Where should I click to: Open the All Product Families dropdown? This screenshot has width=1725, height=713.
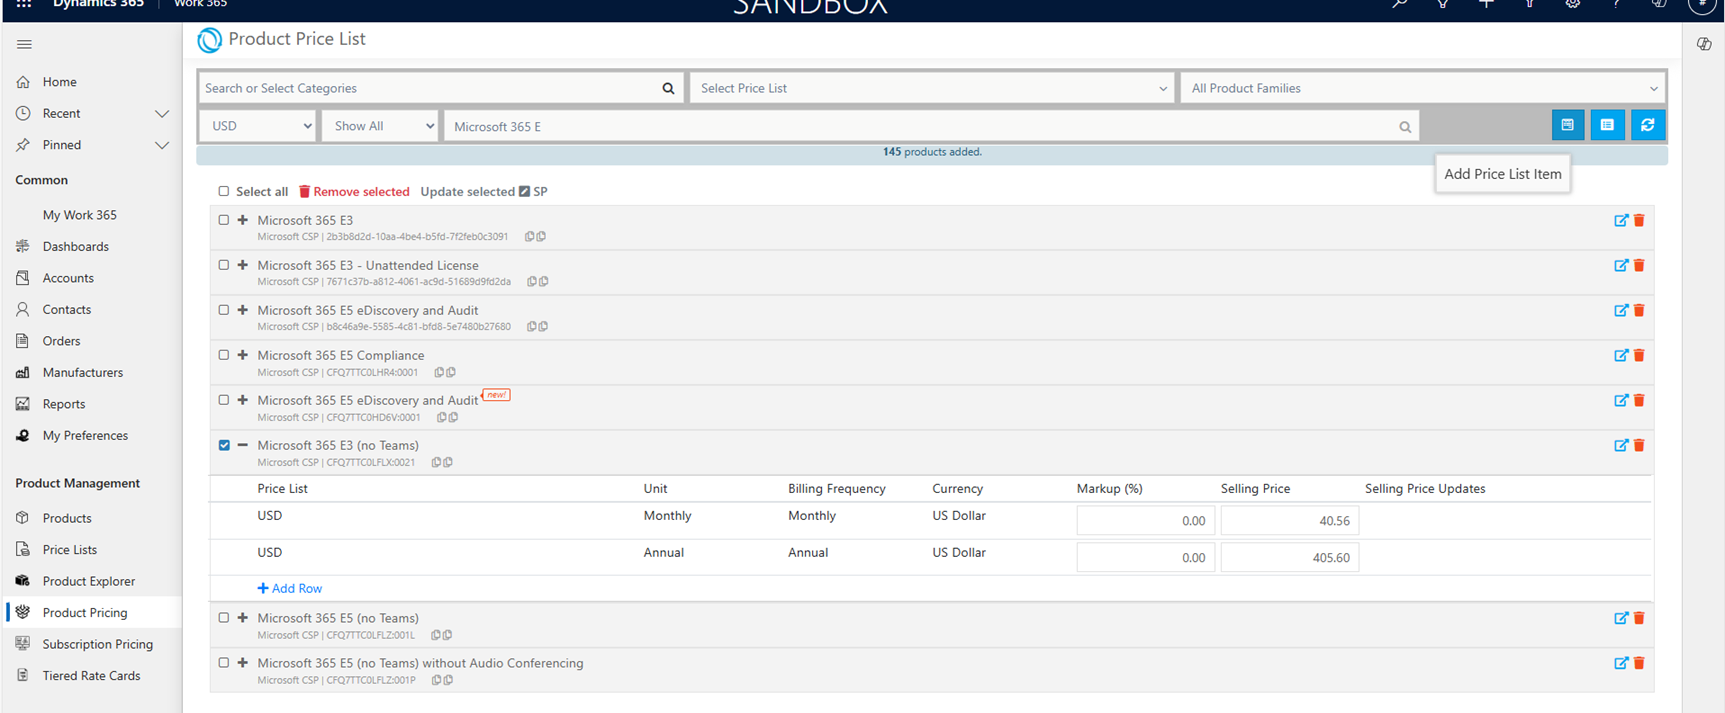[x=1422, y=88]
